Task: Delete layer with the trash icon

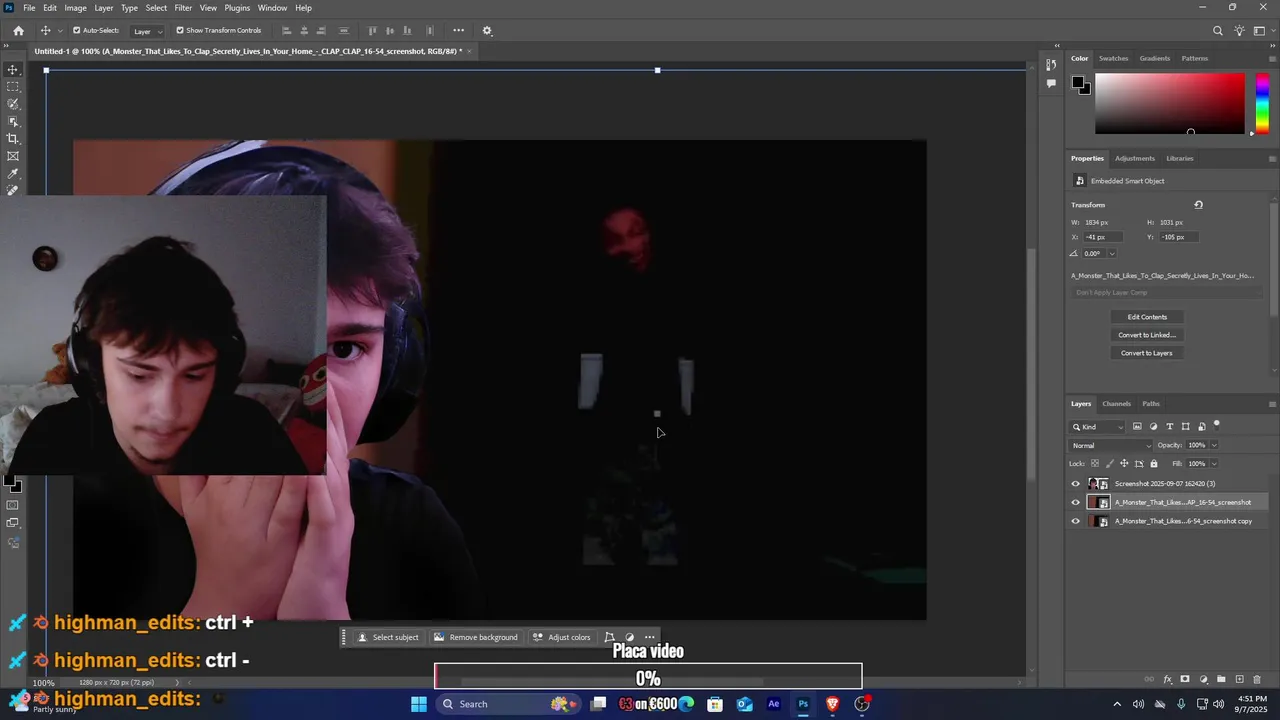Action: click(x=1259, y=679)
